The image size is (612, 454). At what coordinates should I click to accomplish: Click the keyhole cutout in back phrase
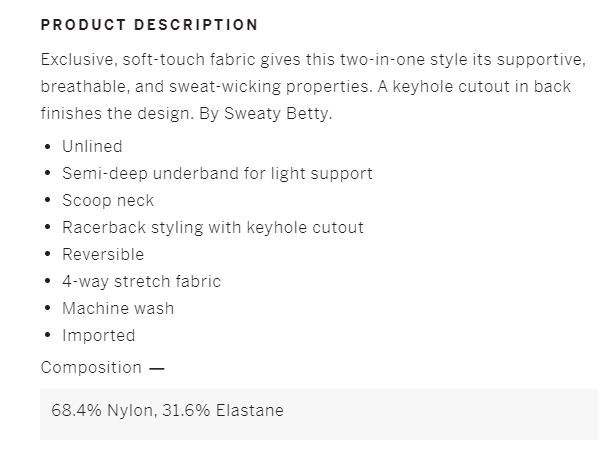click(x=482, y=87)
